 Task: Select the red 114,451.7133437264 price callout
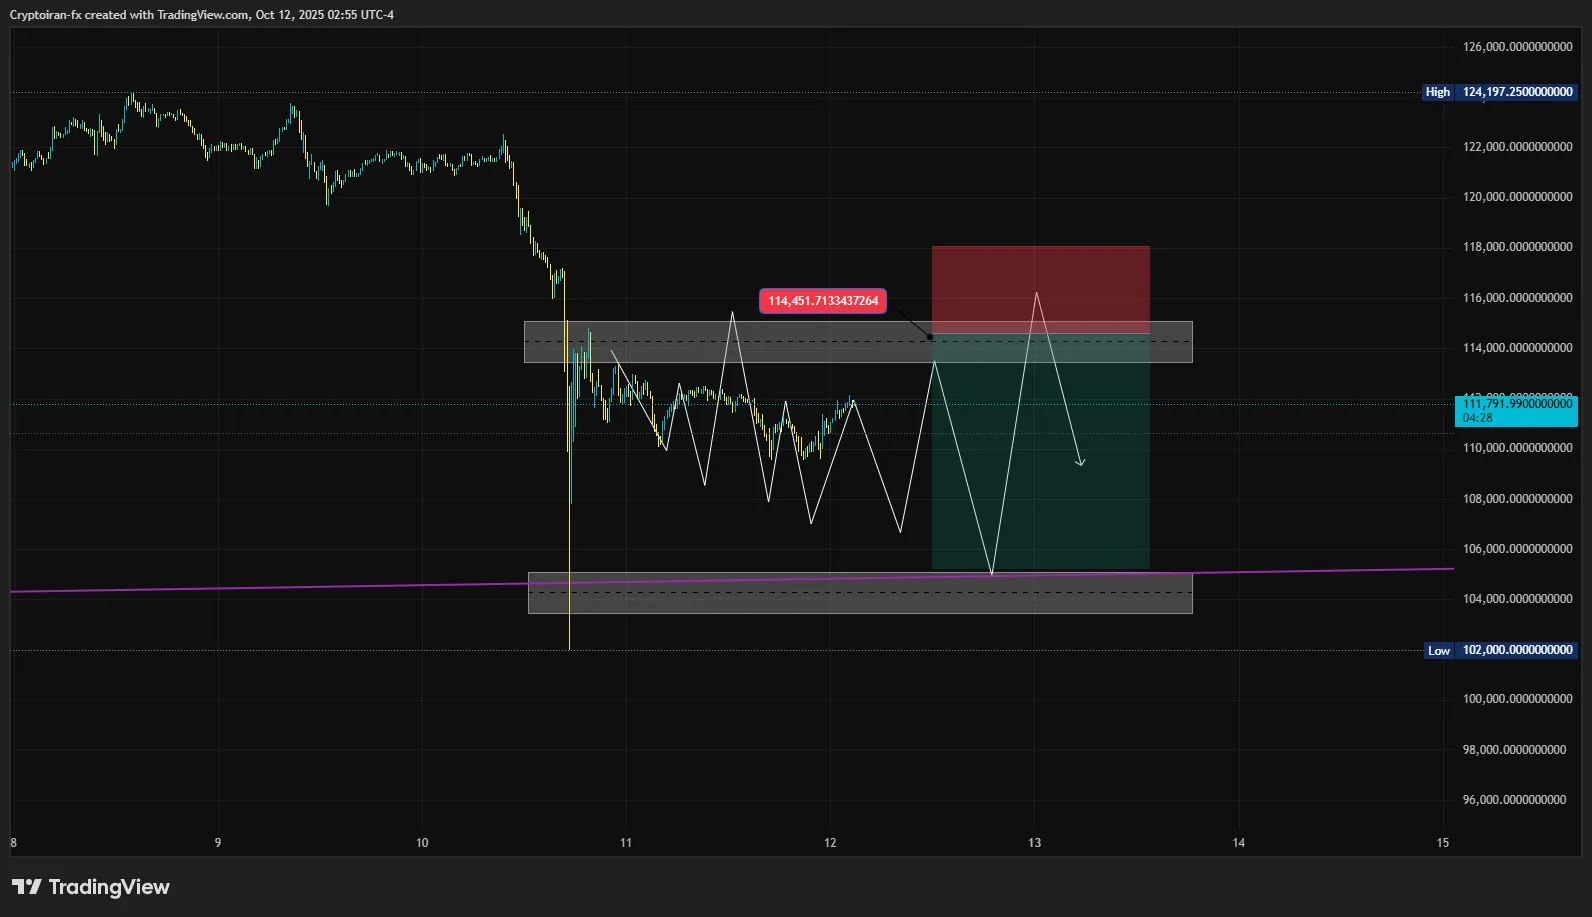point(823,301)
